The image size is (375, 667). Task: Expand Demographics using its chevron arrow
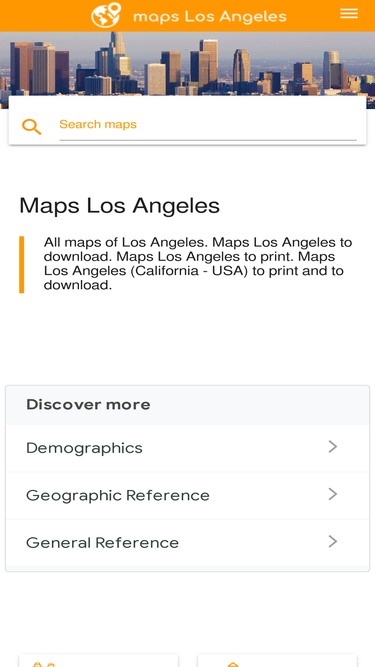tap(333, 447)
